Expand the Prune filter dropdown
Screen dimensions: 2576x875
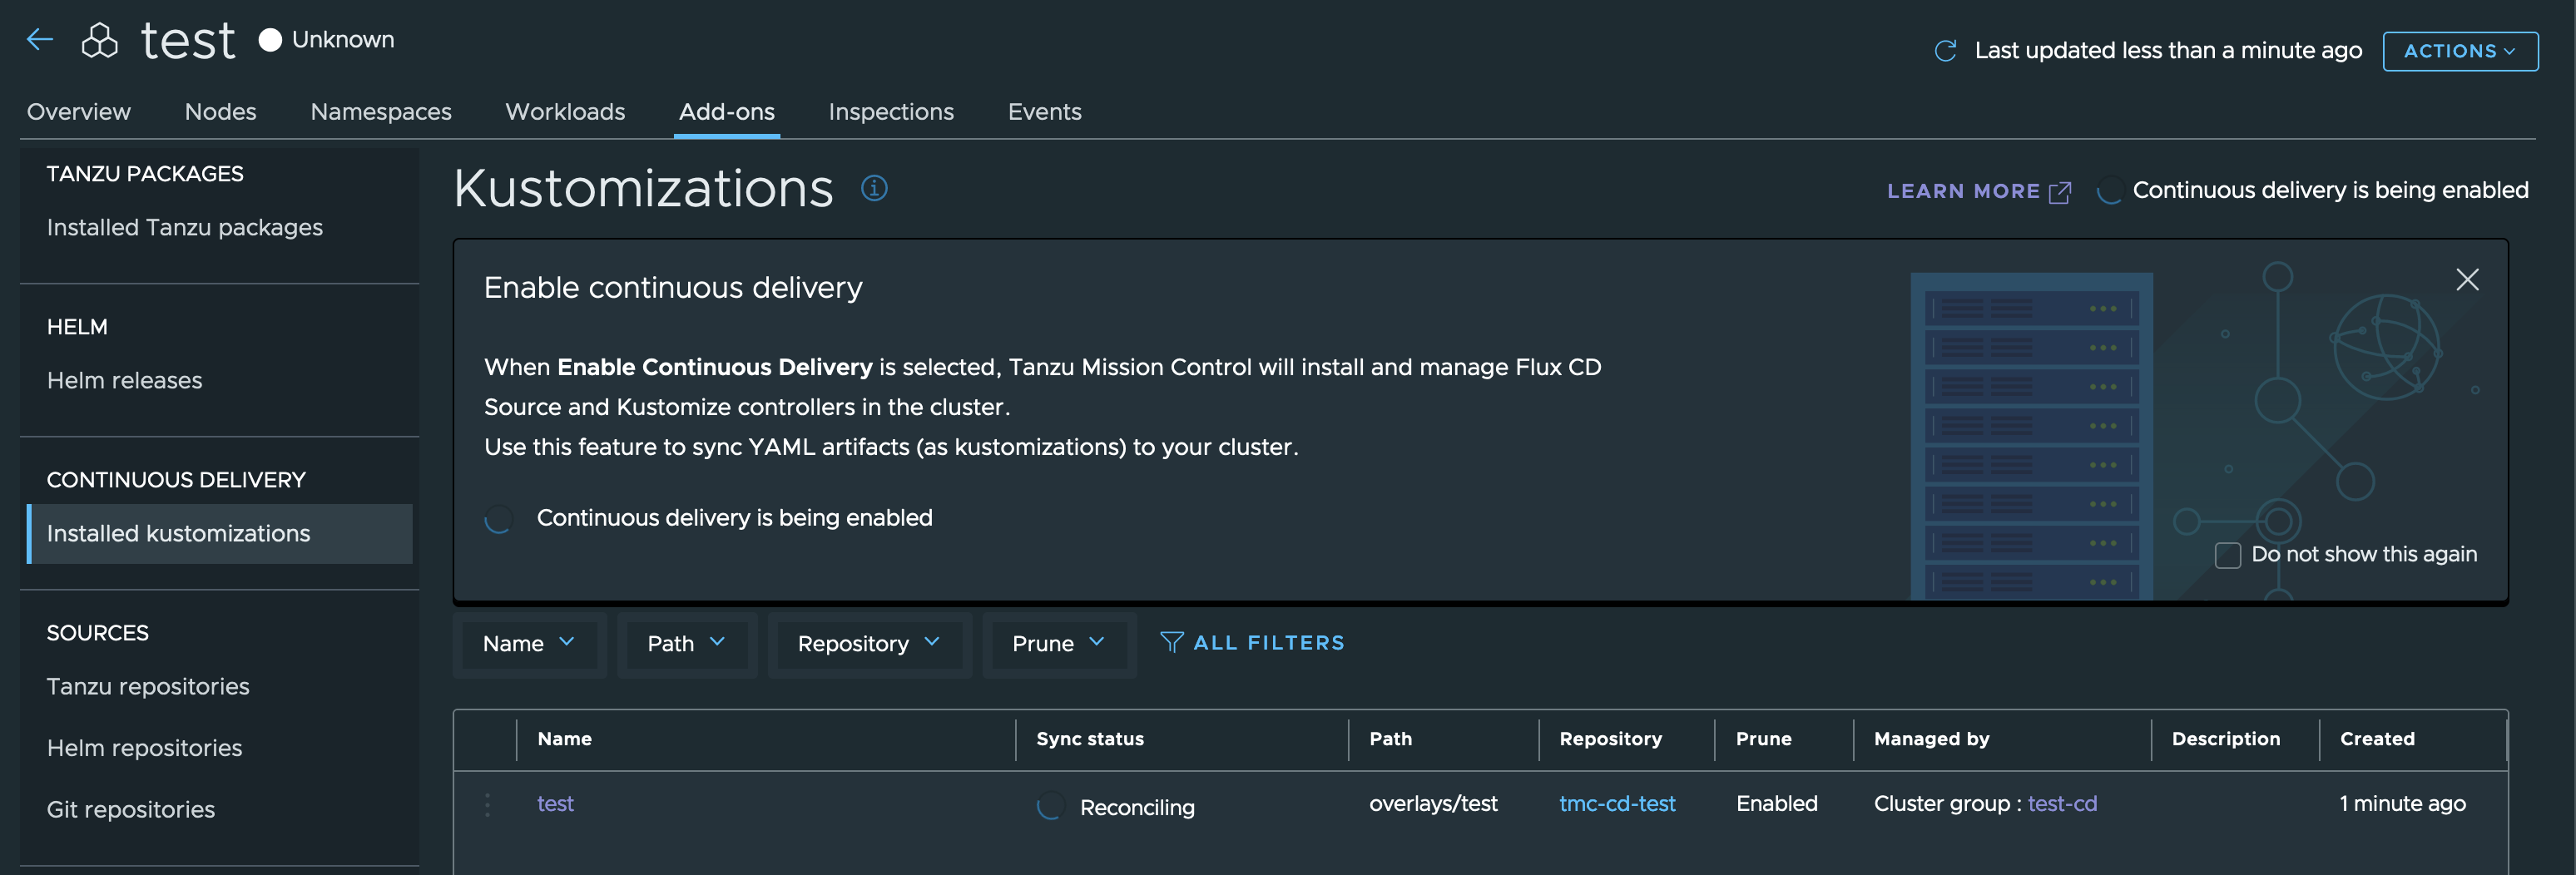click(x=1058, y=643)
